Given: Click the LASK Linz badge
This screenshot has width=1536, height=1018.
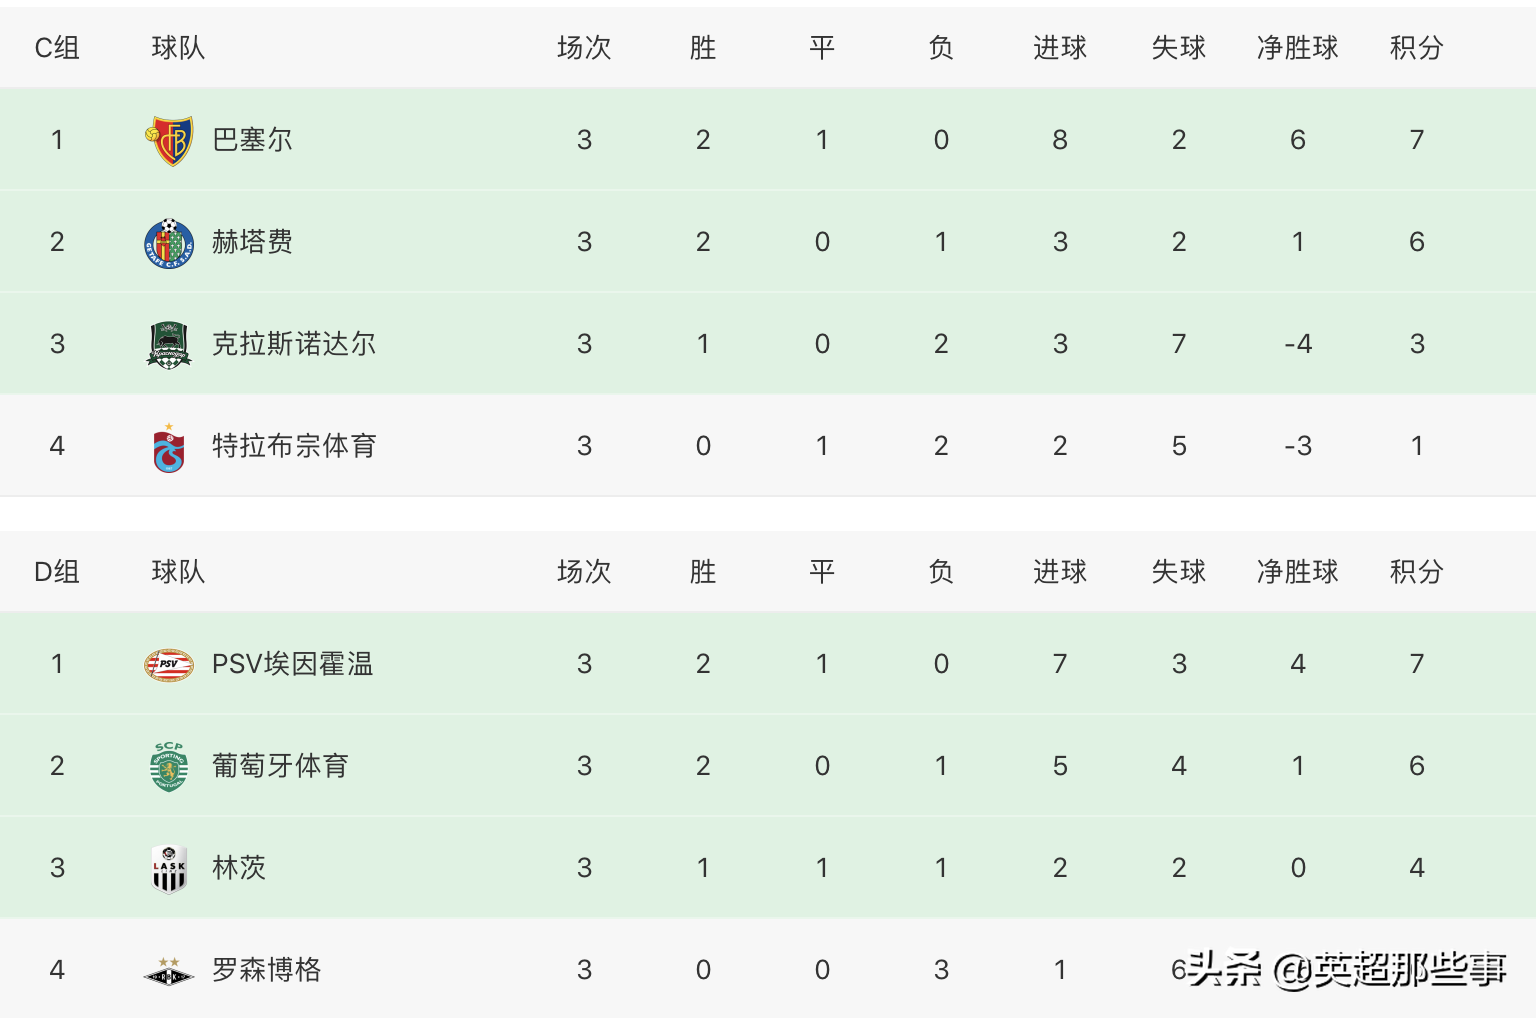Looking at the screenshot, I should click(169, 869).
